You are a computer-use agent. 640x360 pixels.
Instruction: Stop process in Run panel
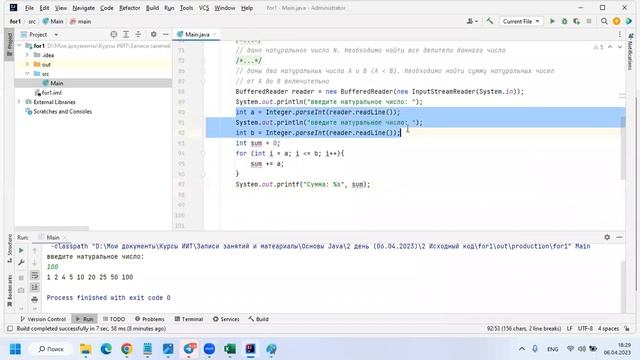21,278
